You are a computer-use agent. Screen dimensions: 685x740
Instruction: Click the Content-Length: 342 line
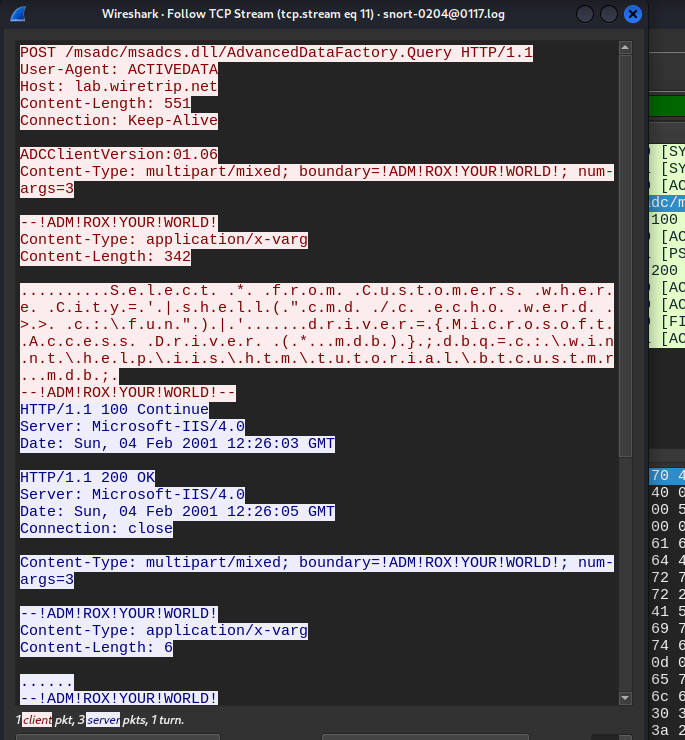coord(105,256)
